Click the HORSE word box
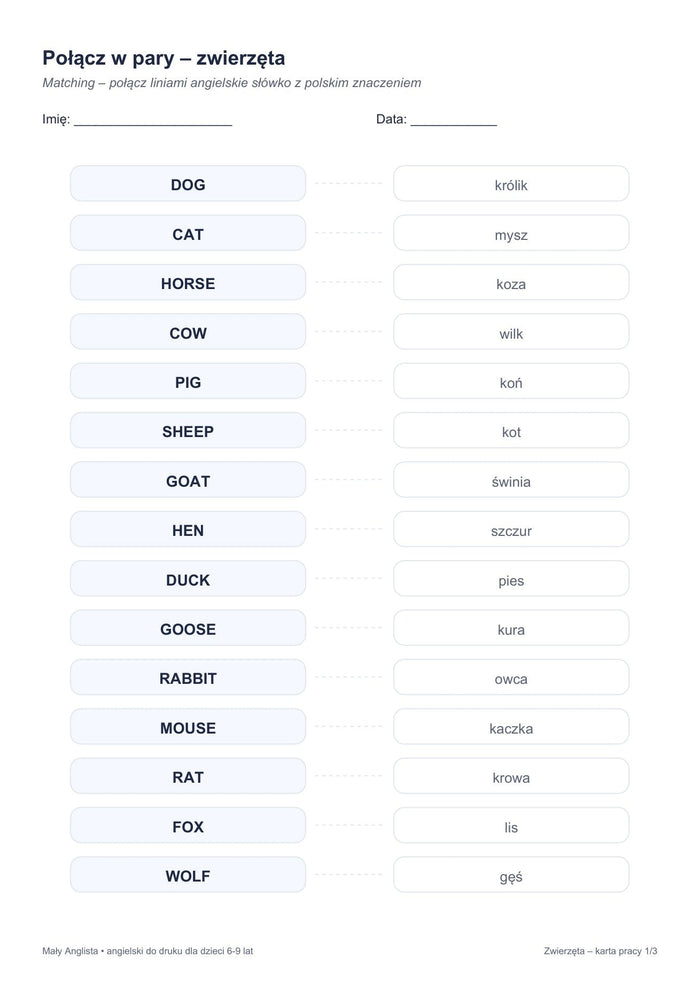 coord(188,282)
